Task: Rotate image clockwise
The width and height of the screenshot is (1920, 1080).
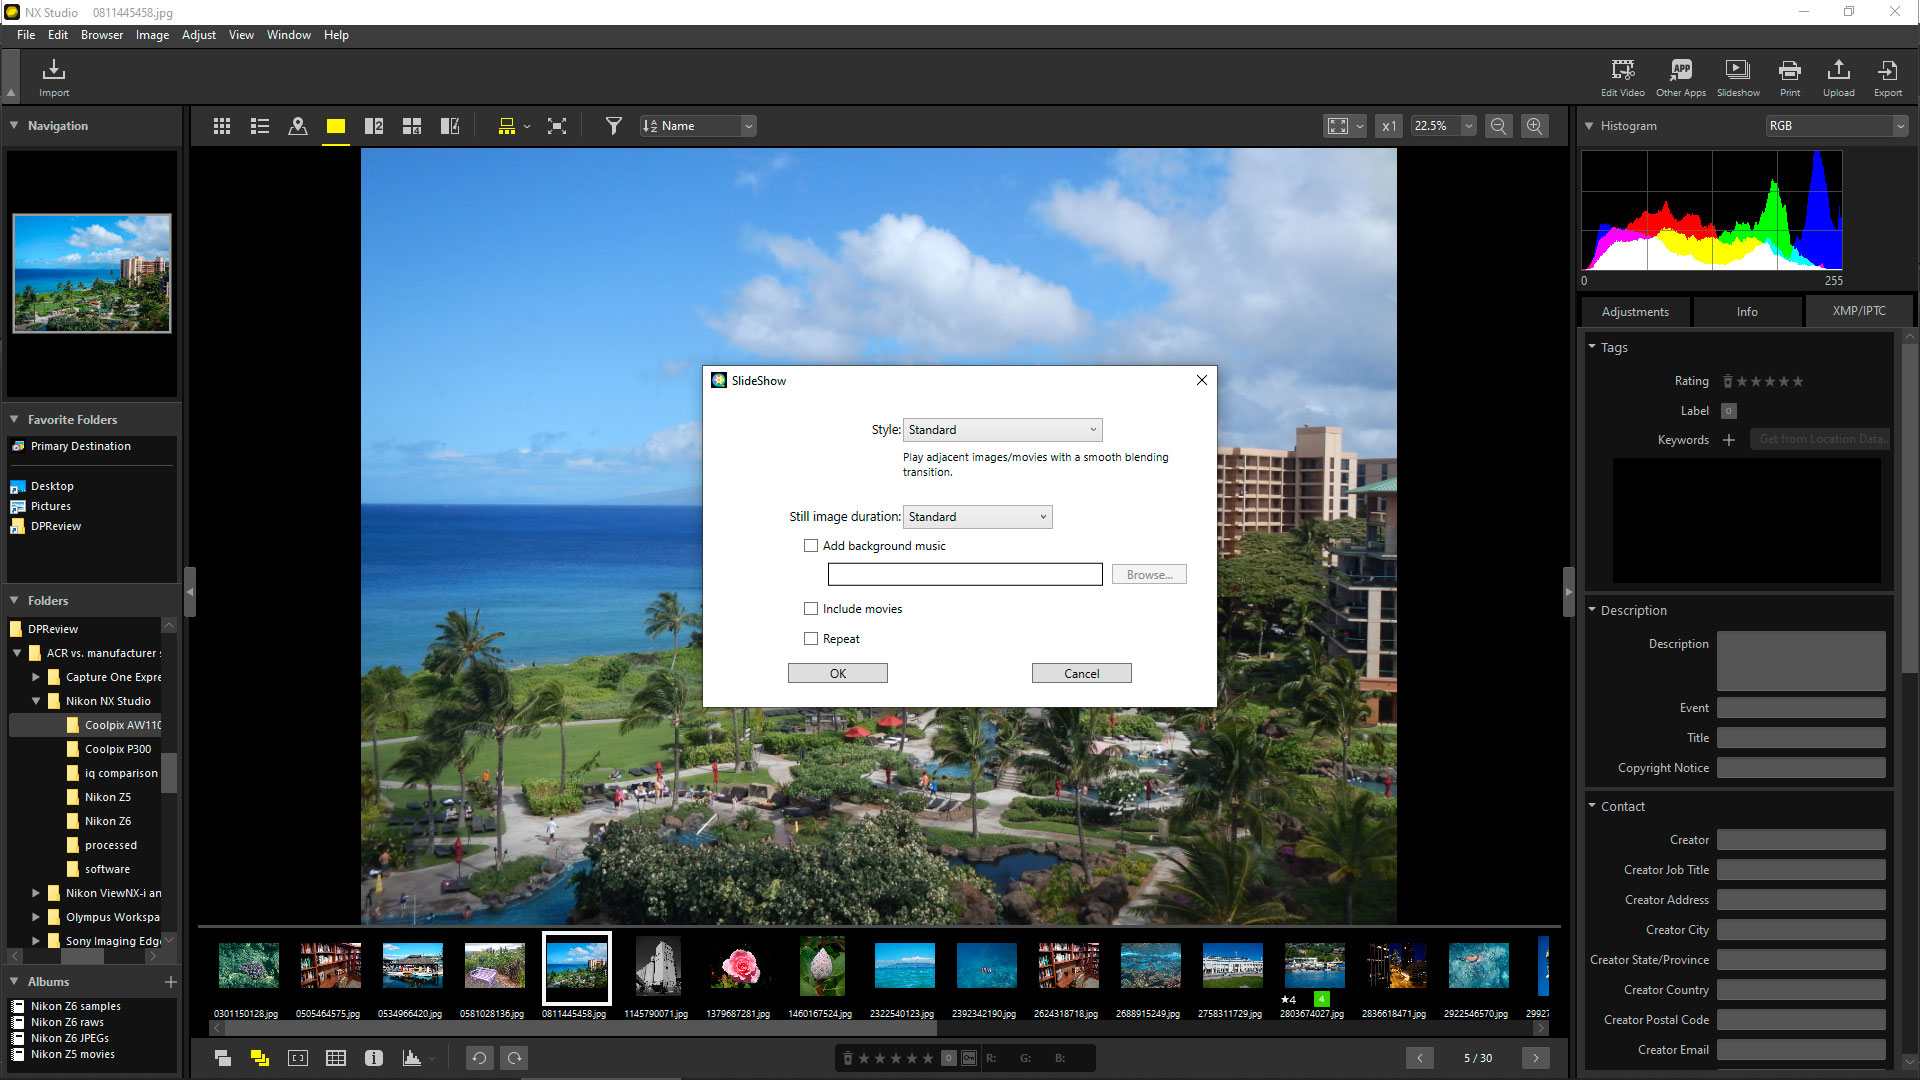Action: [515, 1058]
